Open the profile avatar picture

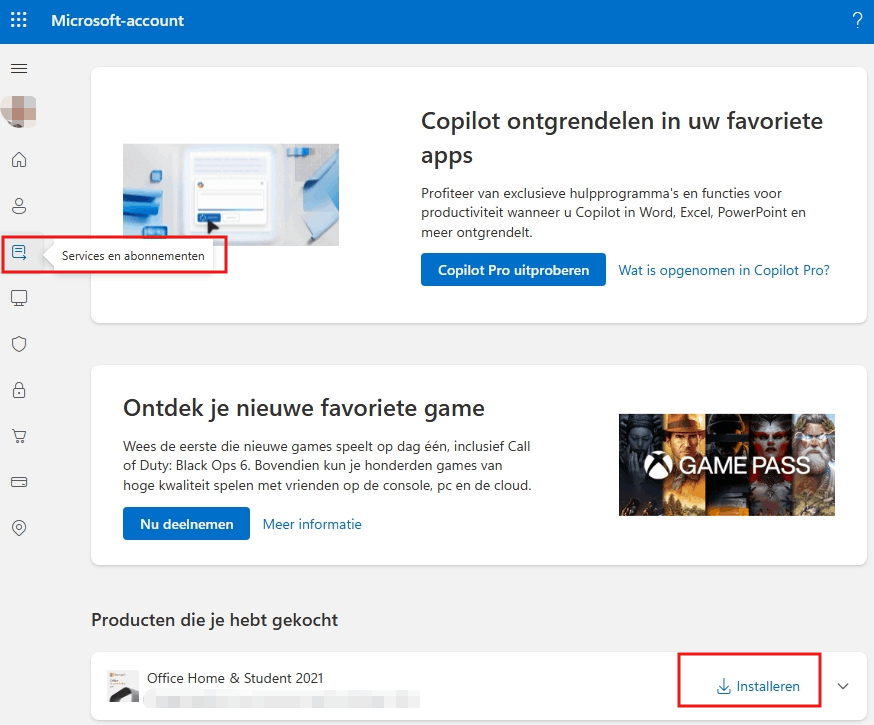[19, 111]
